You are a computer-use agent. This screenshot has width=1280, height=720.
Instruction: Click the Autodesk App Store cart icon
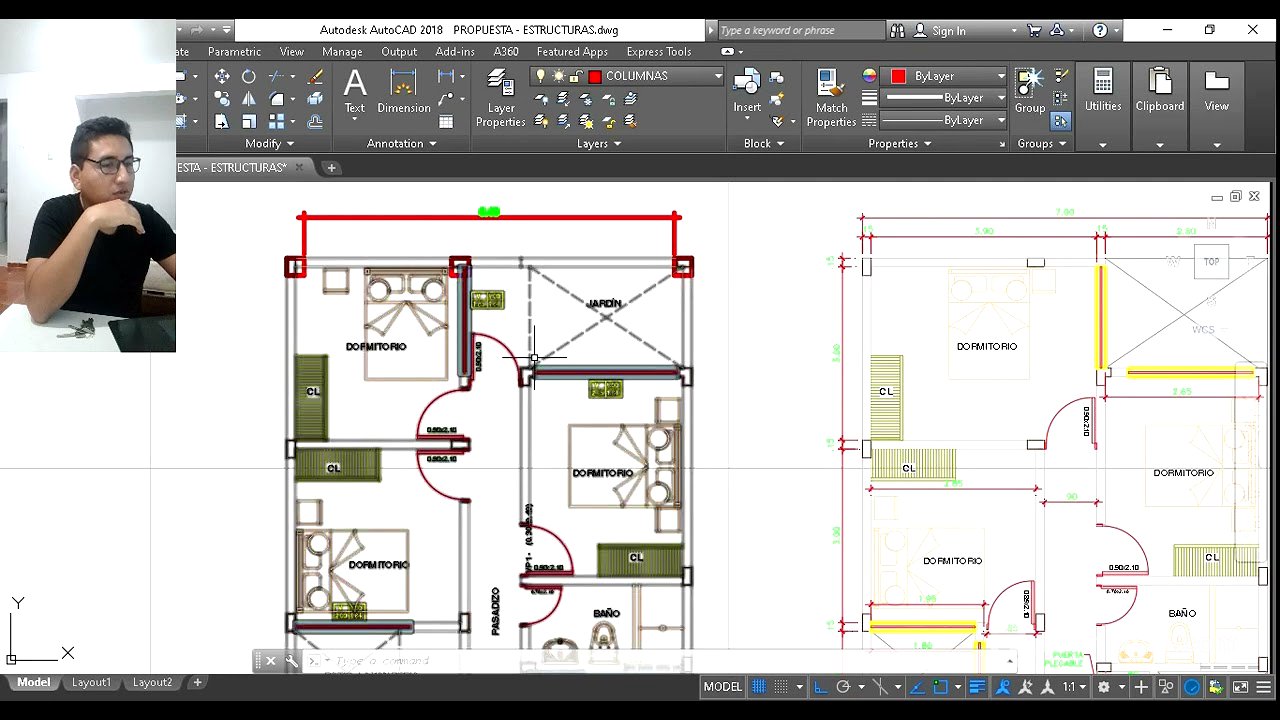(1034, 30)
